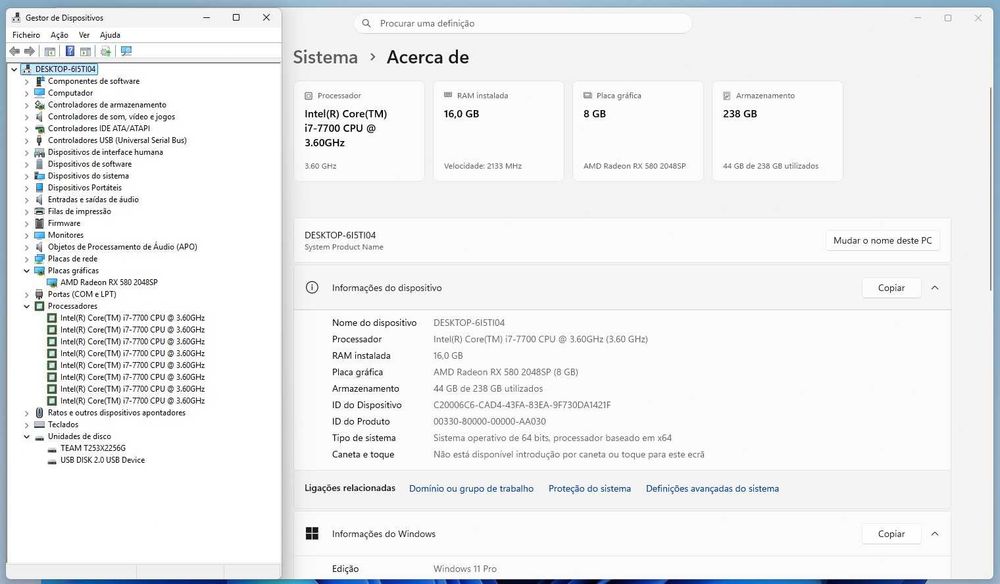The width and height of the screenshot is (1000, 584).
Task: Click the Windows logo beside Informações do Windows
Action: (x=312, y=534)
